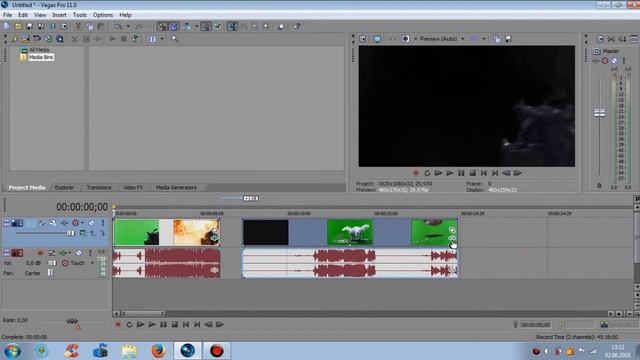Open the Project Media search tool
The height and width of the screenshot is (360, 640).
tap(175, 39)
